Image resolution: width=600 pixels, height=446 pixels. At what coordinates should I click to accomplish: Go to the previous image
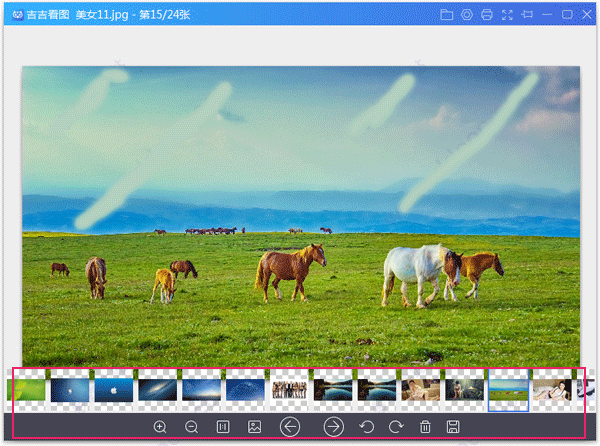290,426
